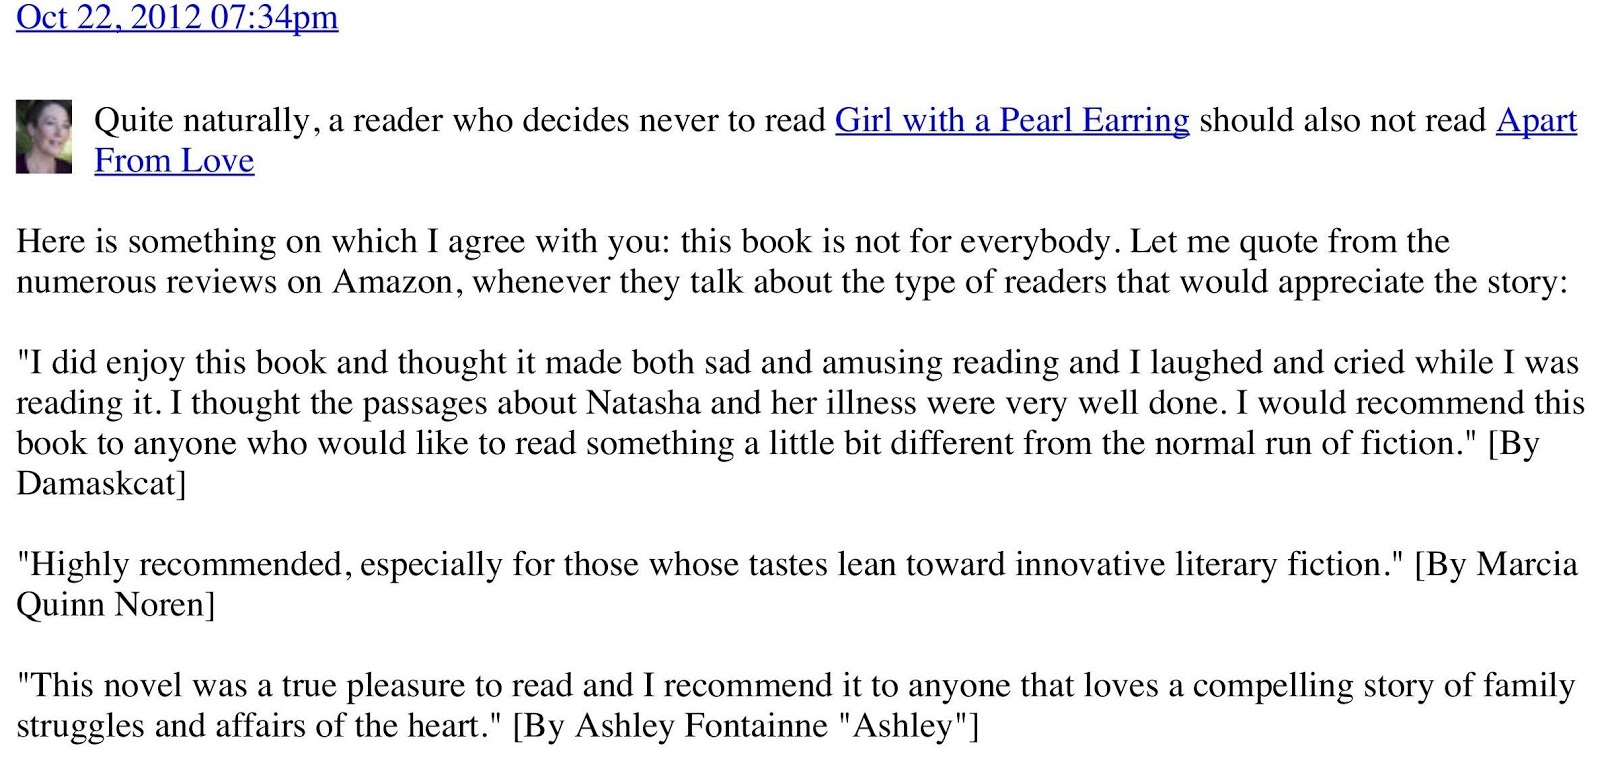1600x775 pixels.
Task: Follow the 'Apart' book link at line end
Action: 1536,121
